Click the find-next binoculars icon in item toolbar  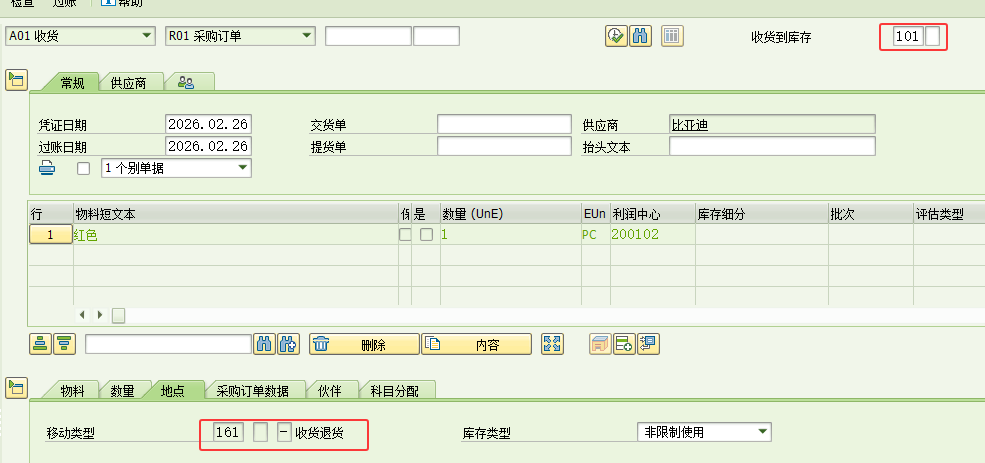click(289, 344)
